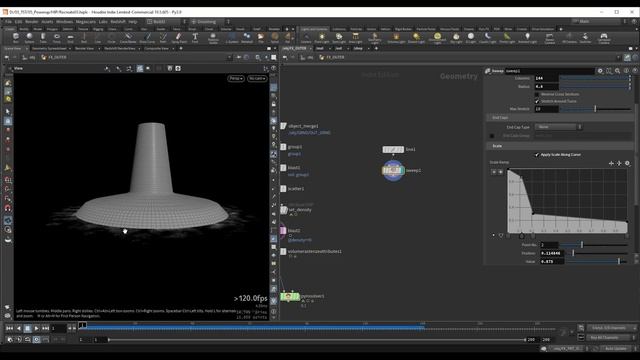Open the Render menu

[x=31, y=22]
